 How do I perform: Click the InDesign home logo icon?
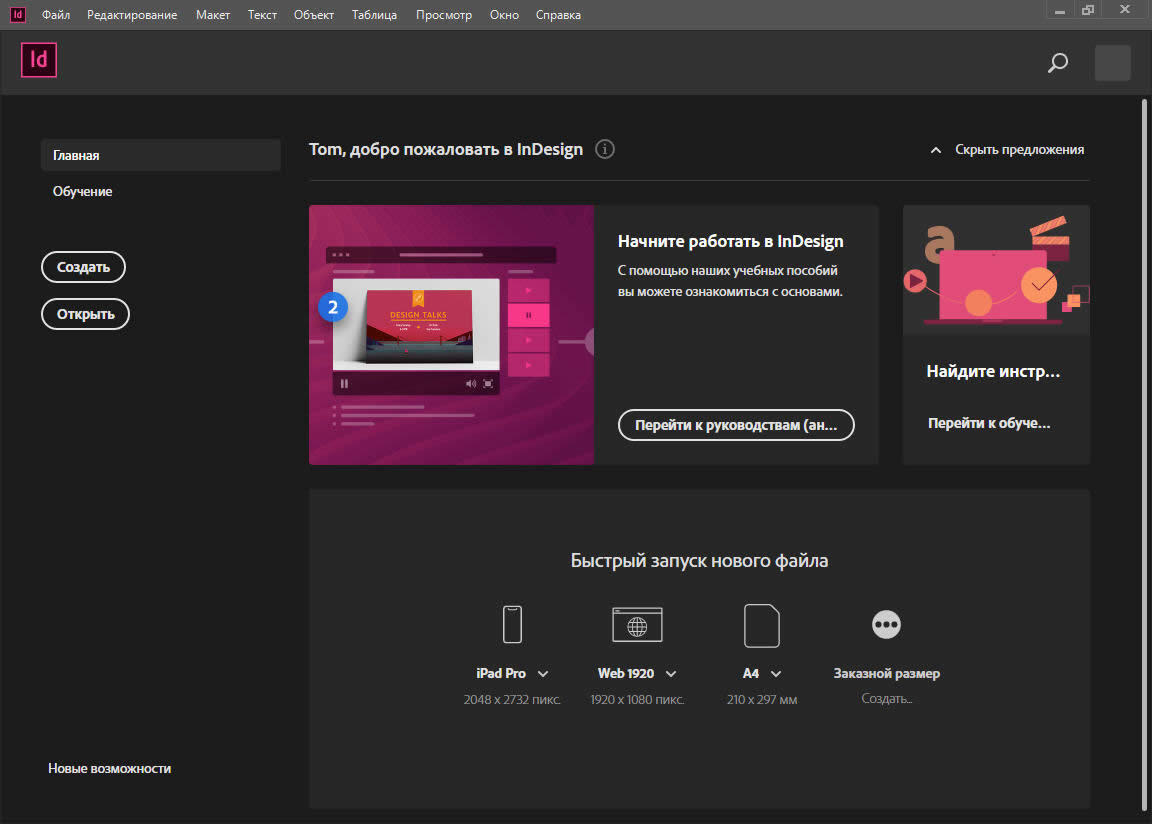click(39, 59)
